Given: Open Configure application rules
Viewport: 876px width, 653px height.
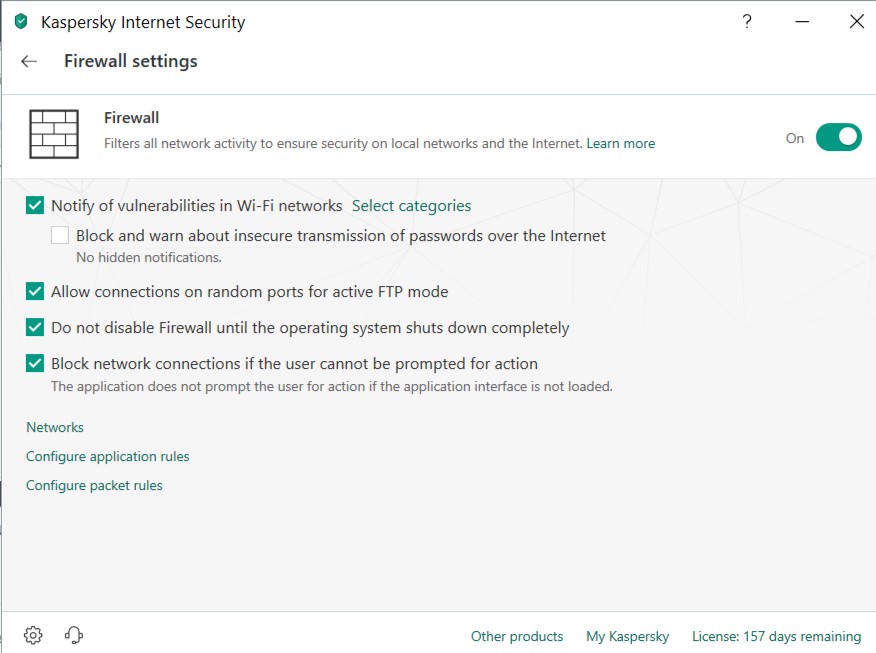Looking at the screenshot, I should click(x=107, y=456).
